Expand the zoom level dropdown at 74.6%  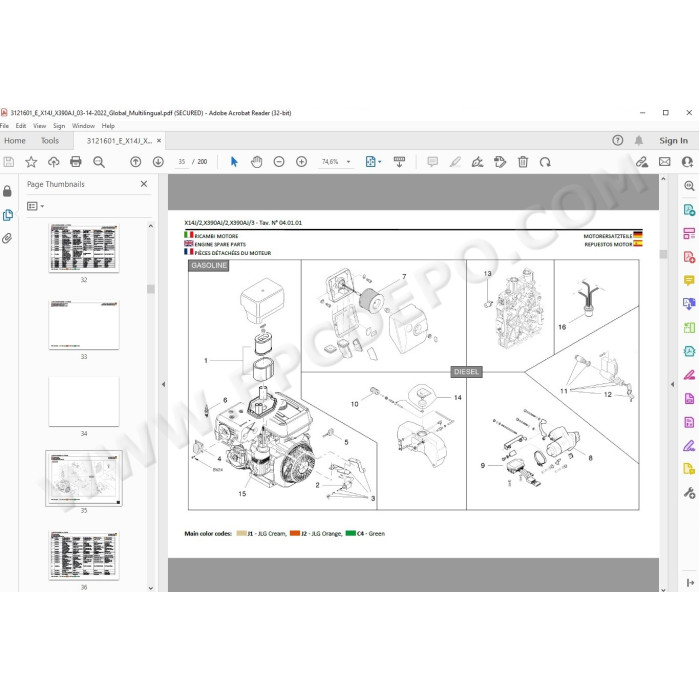point(349,162)
